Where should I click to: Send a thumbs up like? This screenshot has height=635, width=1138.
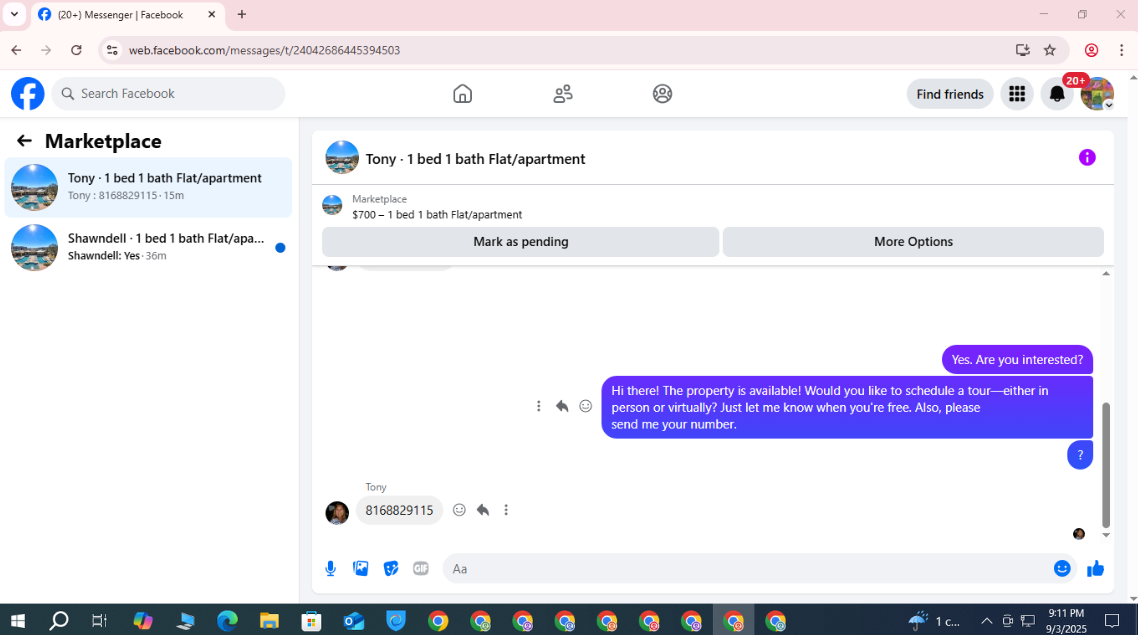1095,568
